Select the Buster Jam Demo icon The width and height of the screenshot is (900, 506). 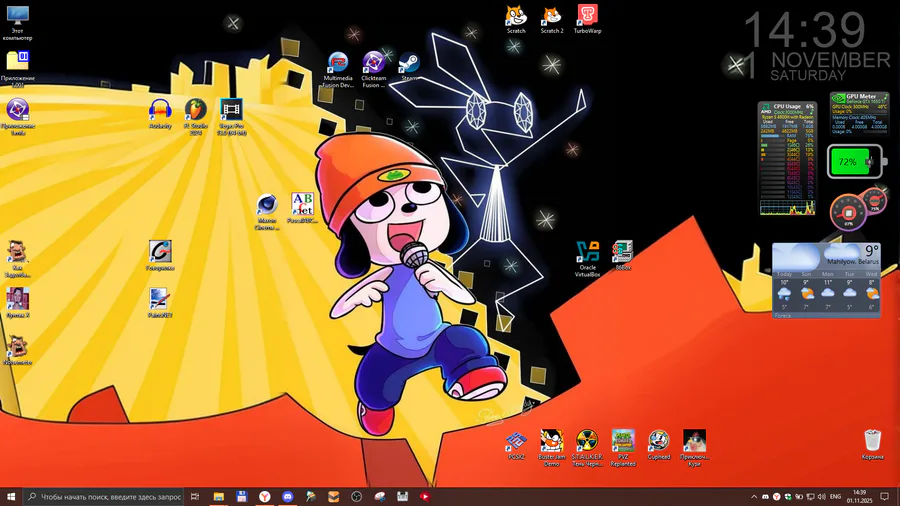click(x=552, y=448)
